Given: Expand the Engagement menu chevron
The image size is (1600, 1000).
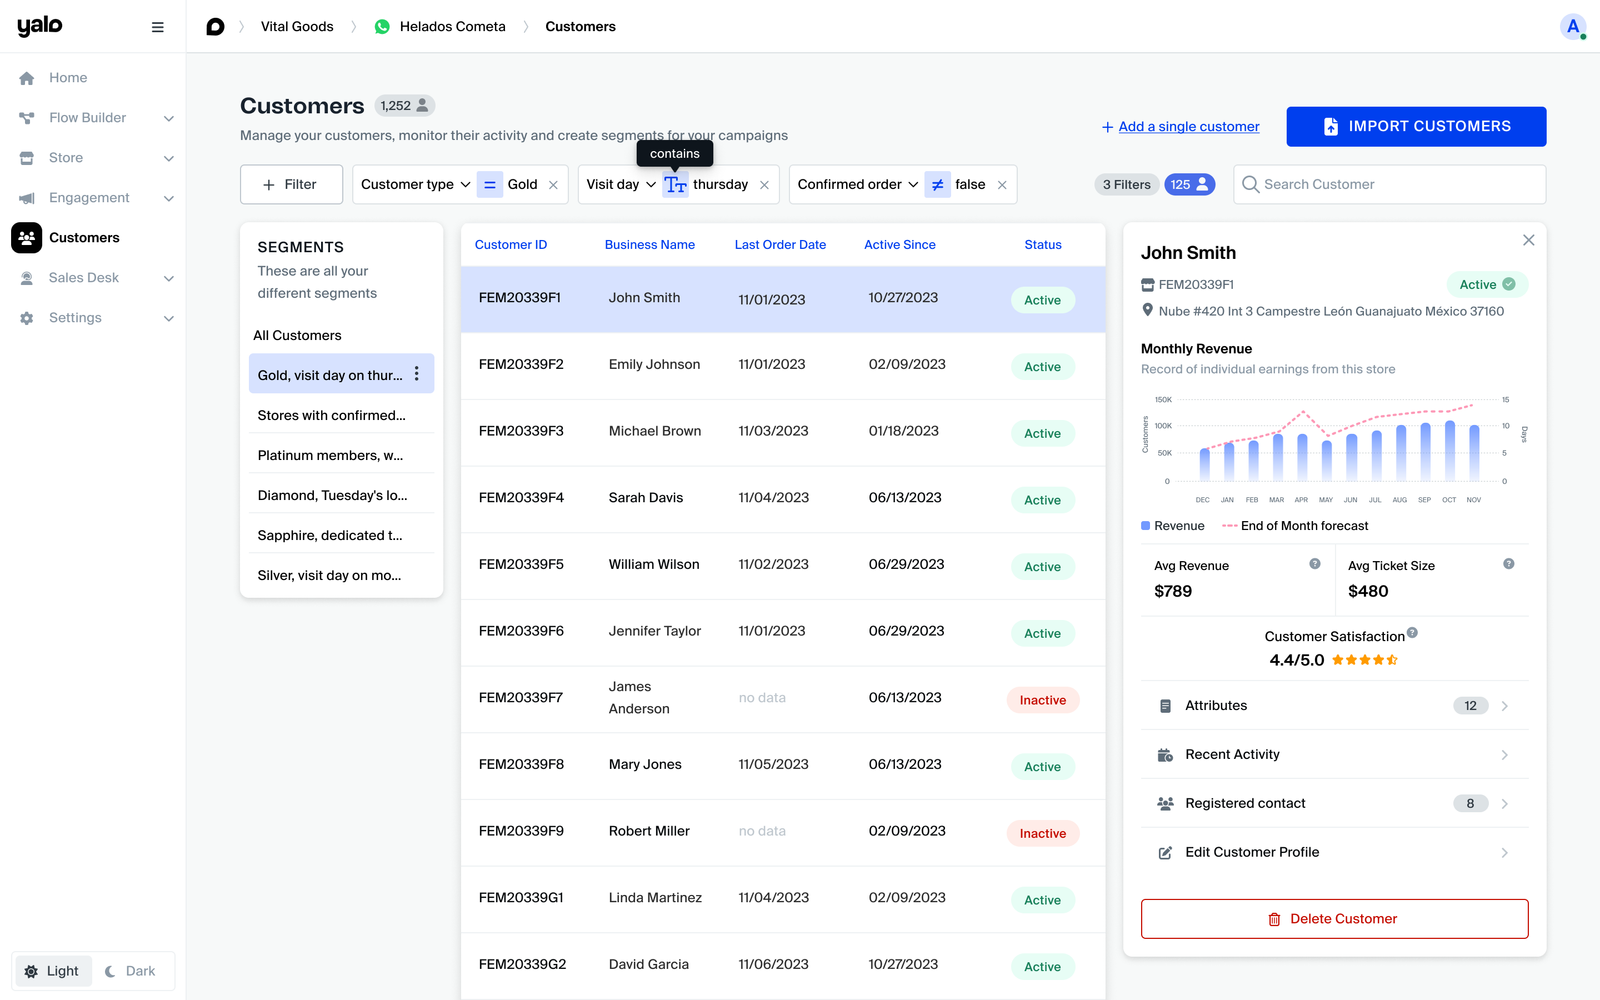Looking at the screenshot, I should click(x=168, y=198).
